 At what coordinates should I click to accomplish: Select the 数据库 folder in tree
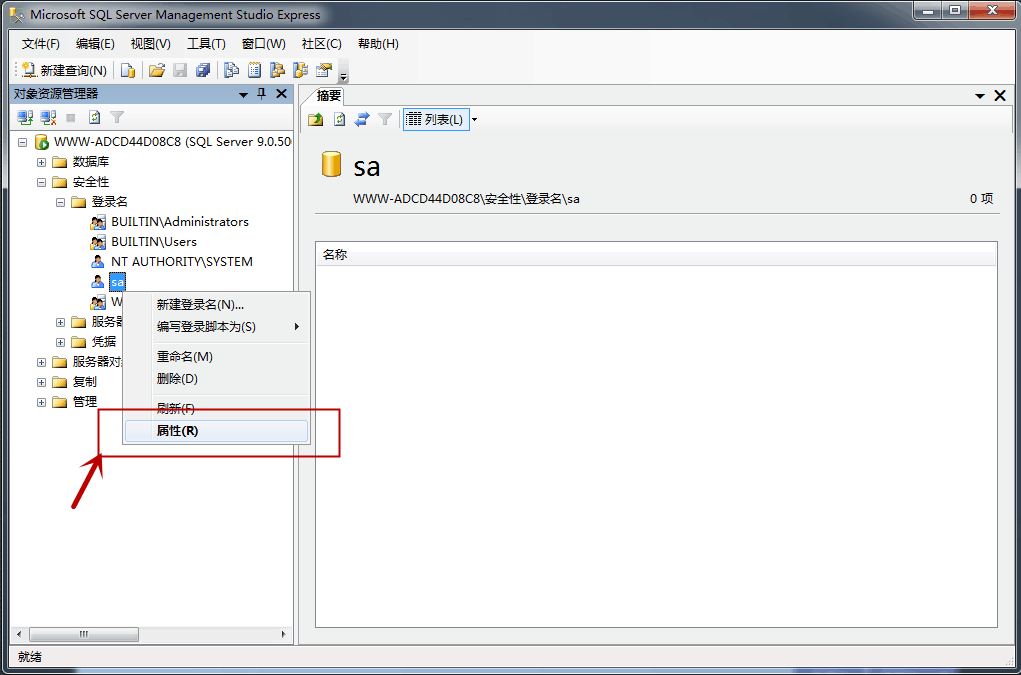(x=91, y=162)
